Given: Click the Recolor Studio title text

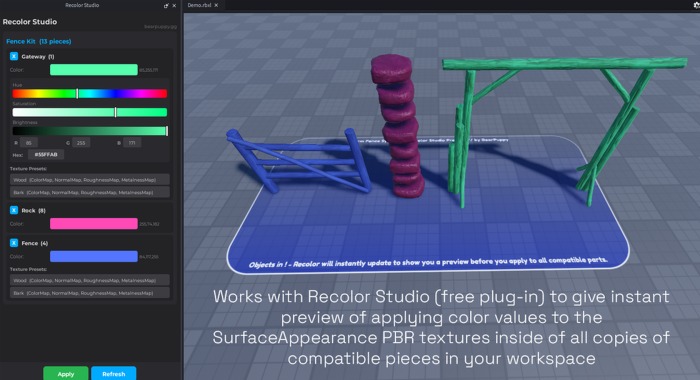Looking at the screenshot, I should click(x=30, y=21).
